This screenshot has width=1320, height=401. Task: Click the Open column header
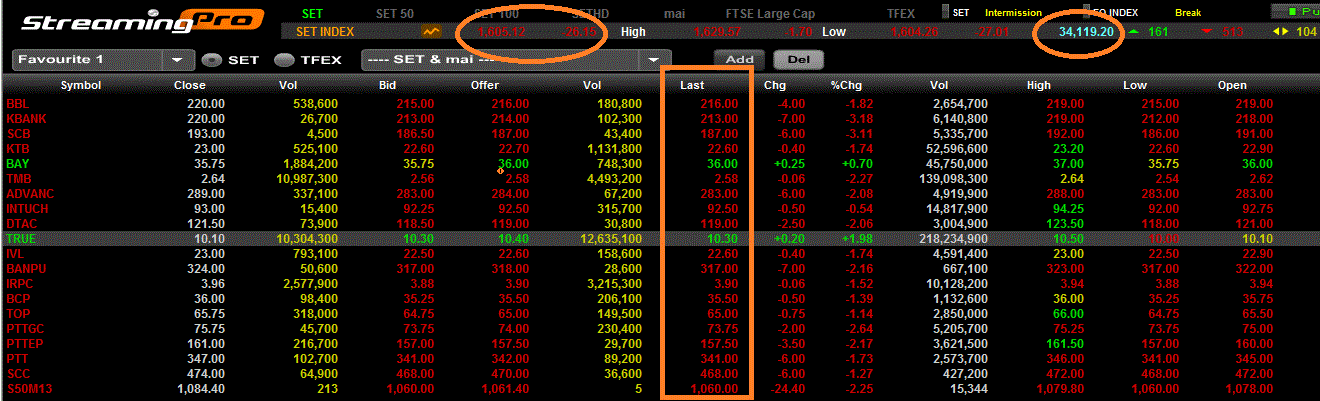[1232, 86]
